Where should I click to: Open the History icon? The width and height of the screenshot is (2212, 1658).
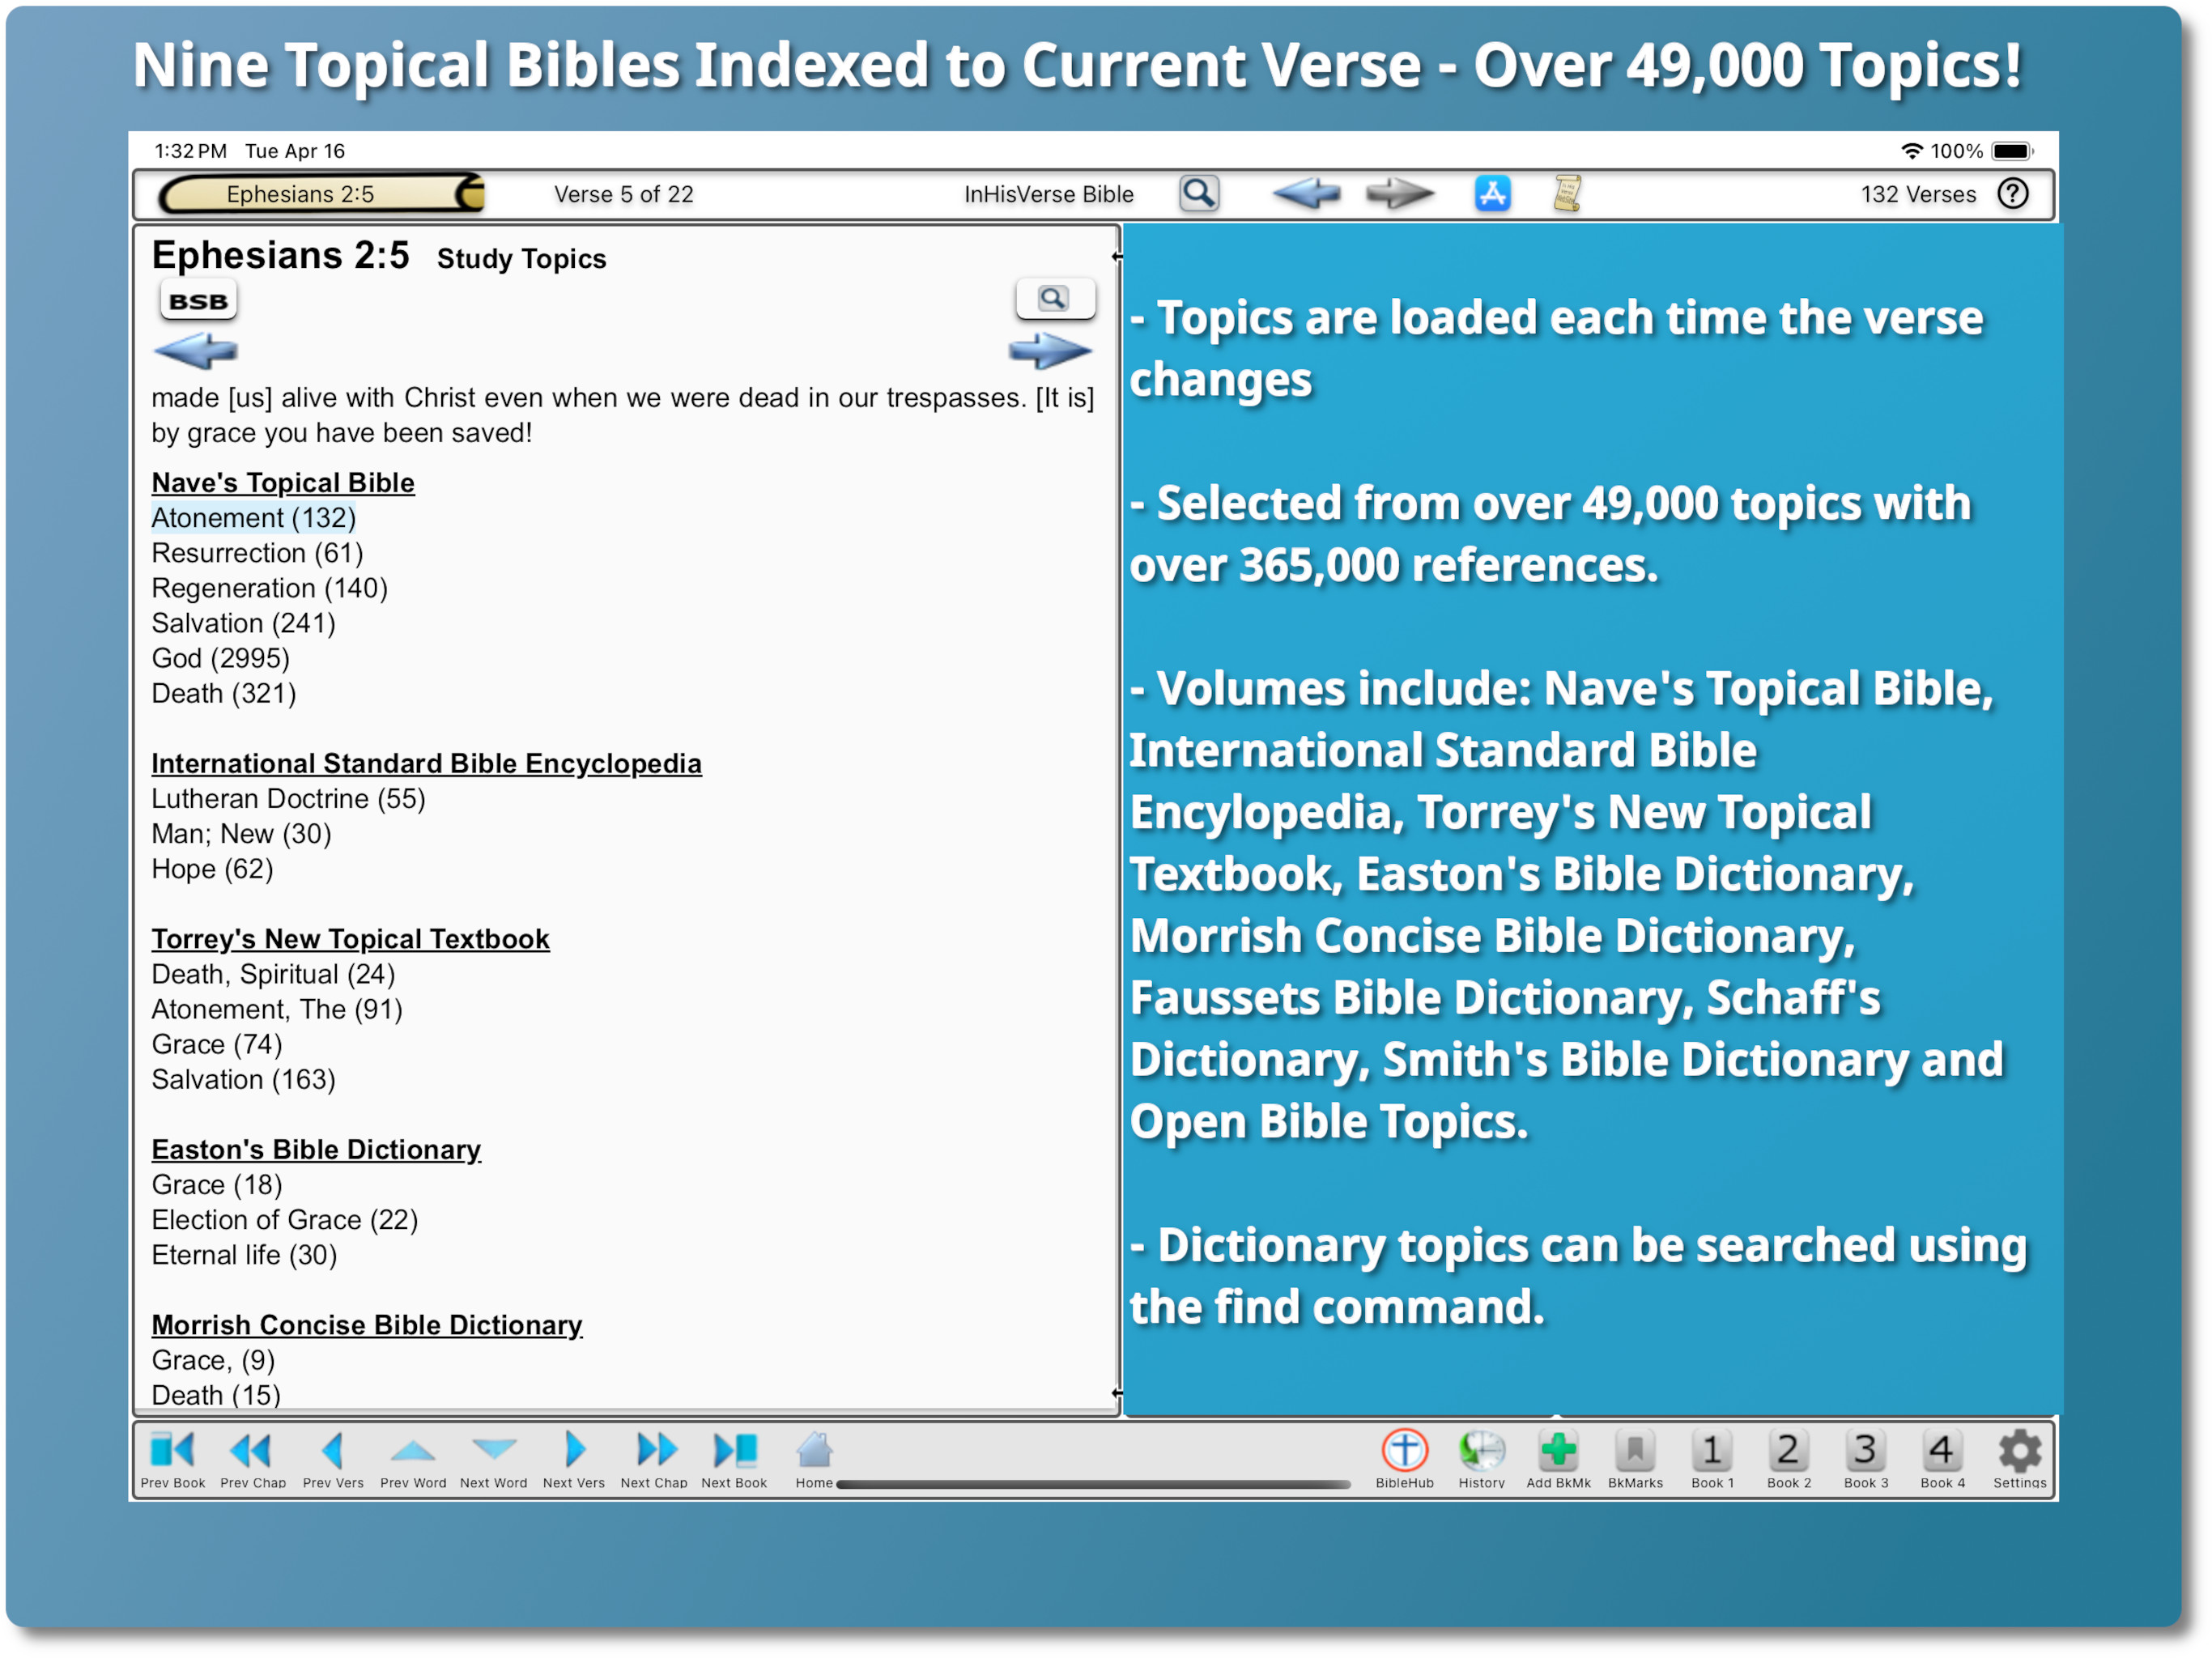[1481, 1460]
